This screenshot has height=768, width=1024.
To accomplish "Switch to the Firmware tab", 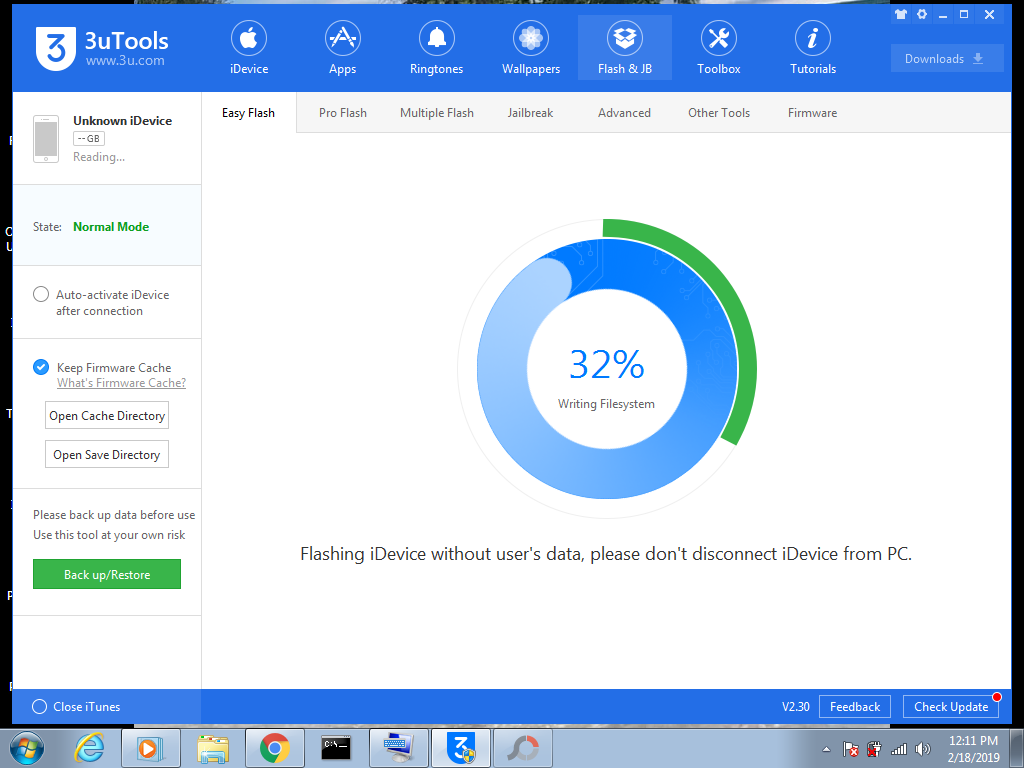I will click(812, 113).
